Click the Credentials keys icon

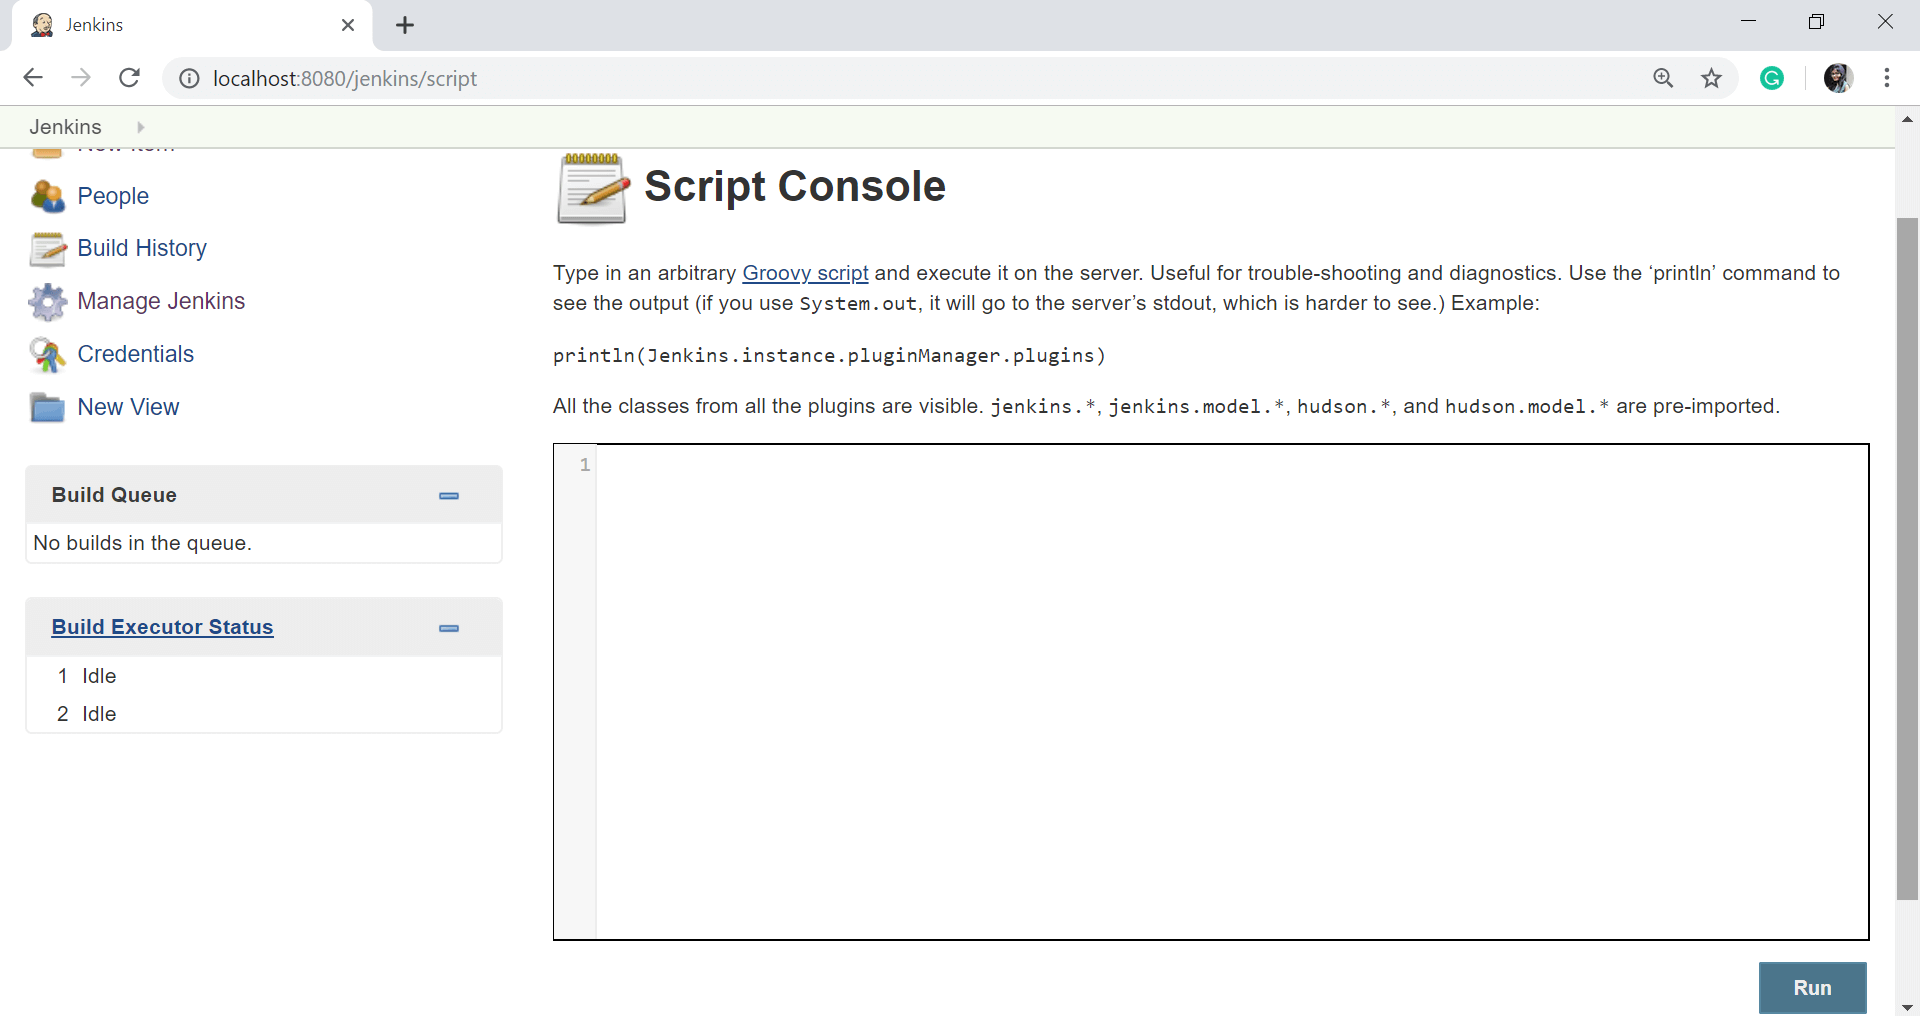(47, 355)
